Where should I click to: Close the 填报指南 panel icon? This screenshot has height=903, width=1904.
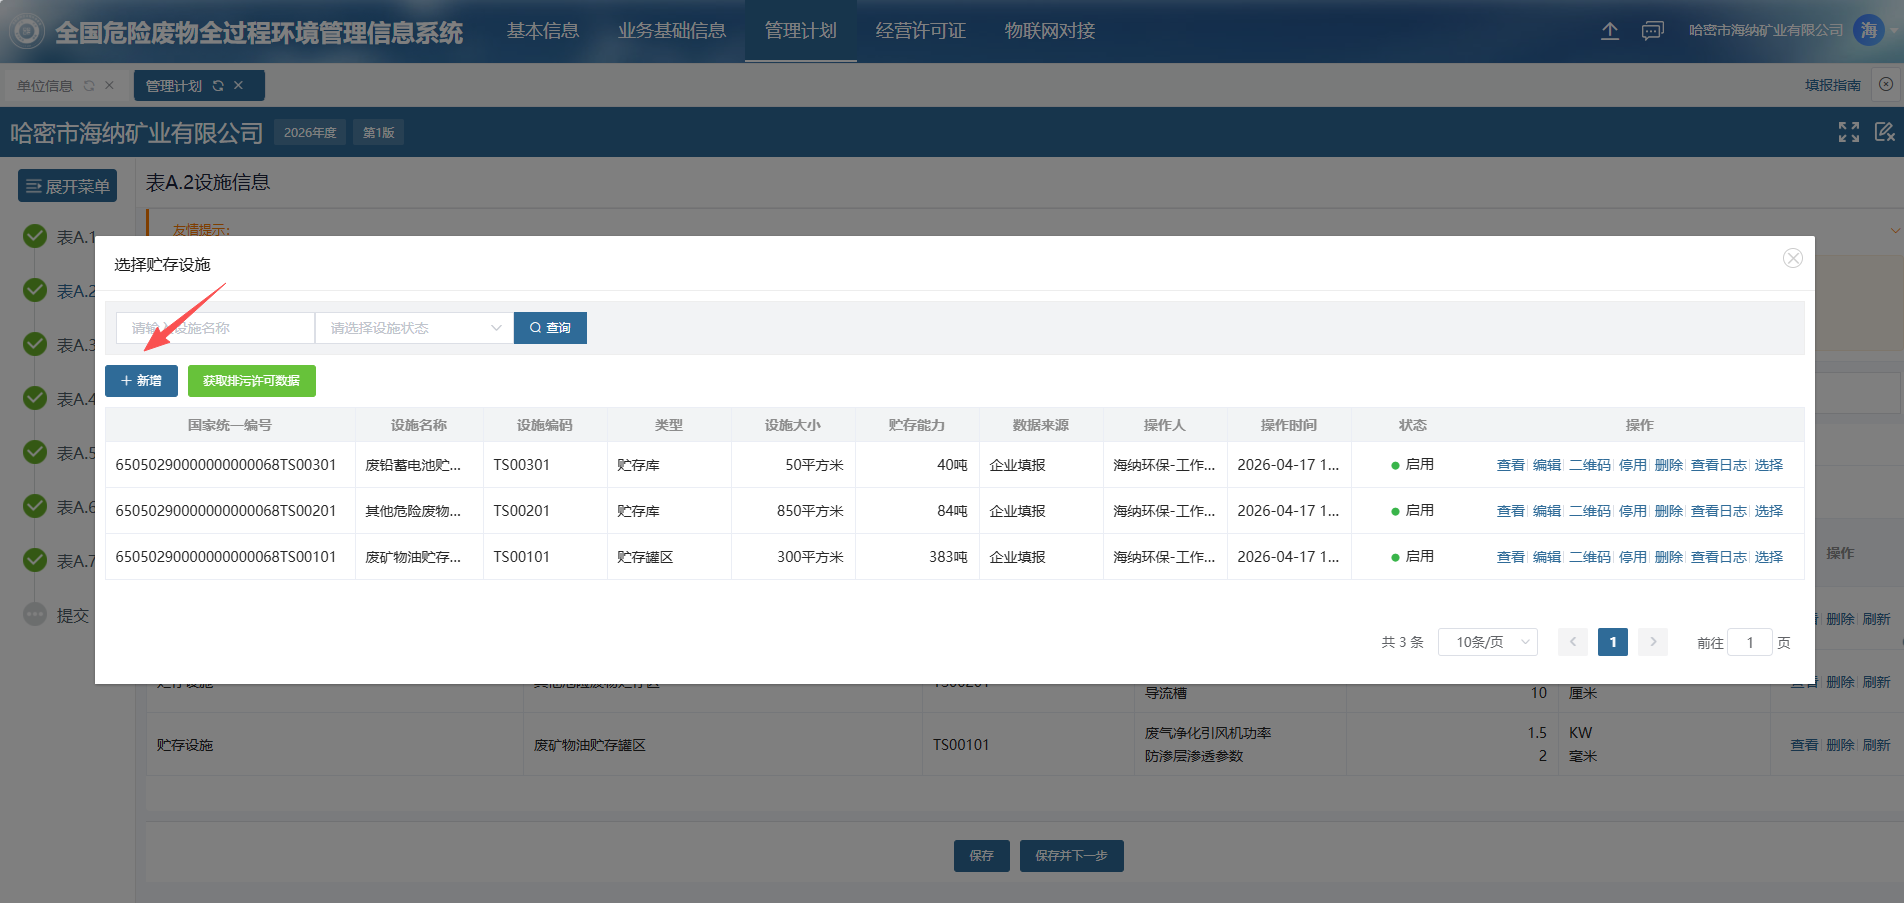coord(1885,85)
